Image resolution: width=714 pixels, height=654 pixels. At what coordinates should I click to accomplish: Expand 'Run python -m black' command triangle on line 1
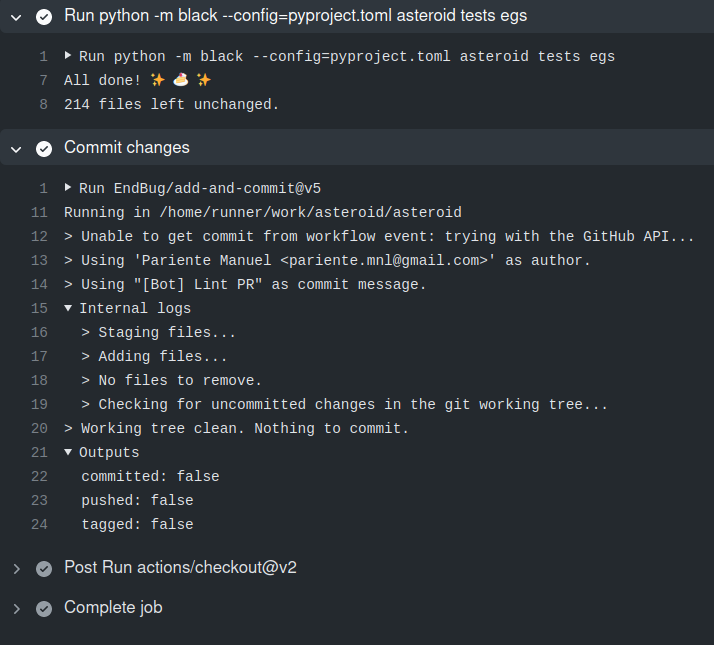pos(68,56)
